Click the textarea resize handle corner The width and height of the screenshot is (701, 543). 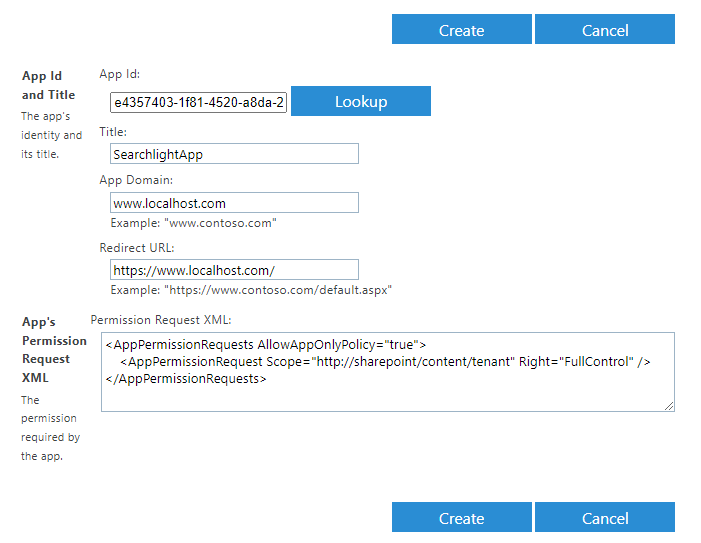pos(669,406)
